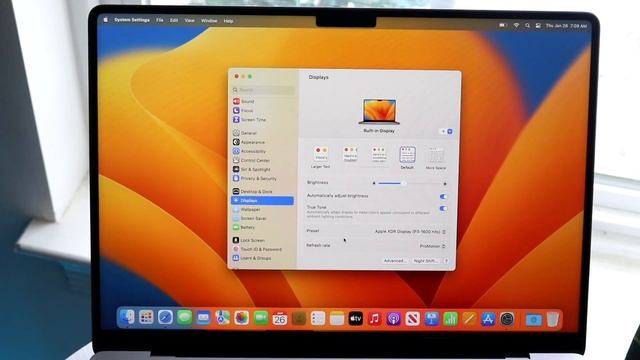The width and height of the screenshot is (640, 360).
Task: Click the Advanced… button
Action: pyautogui.click(x=395, y=260)
